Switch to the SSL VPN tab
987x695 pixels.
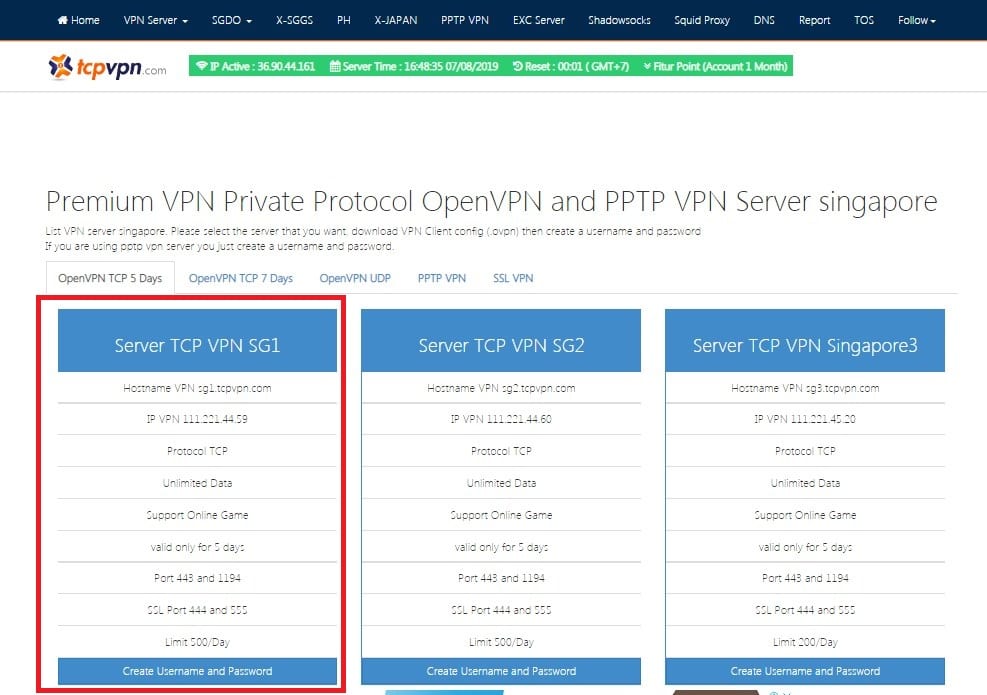coord(513,278)
